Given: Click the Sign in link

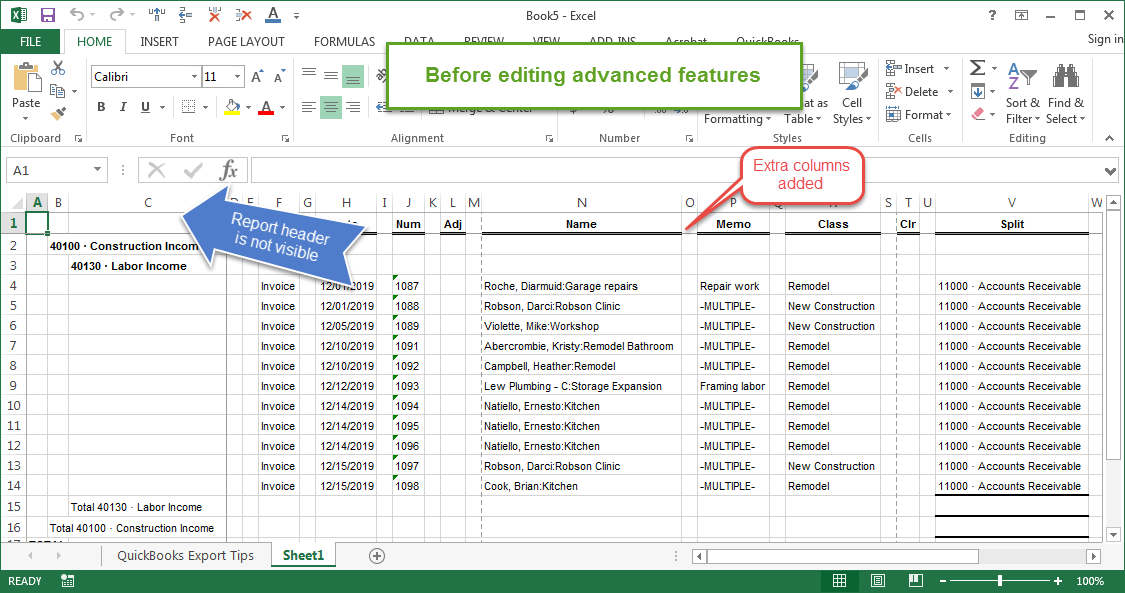Looking at the screenshot, I should pyautogui.click(x=1105, y=39).
